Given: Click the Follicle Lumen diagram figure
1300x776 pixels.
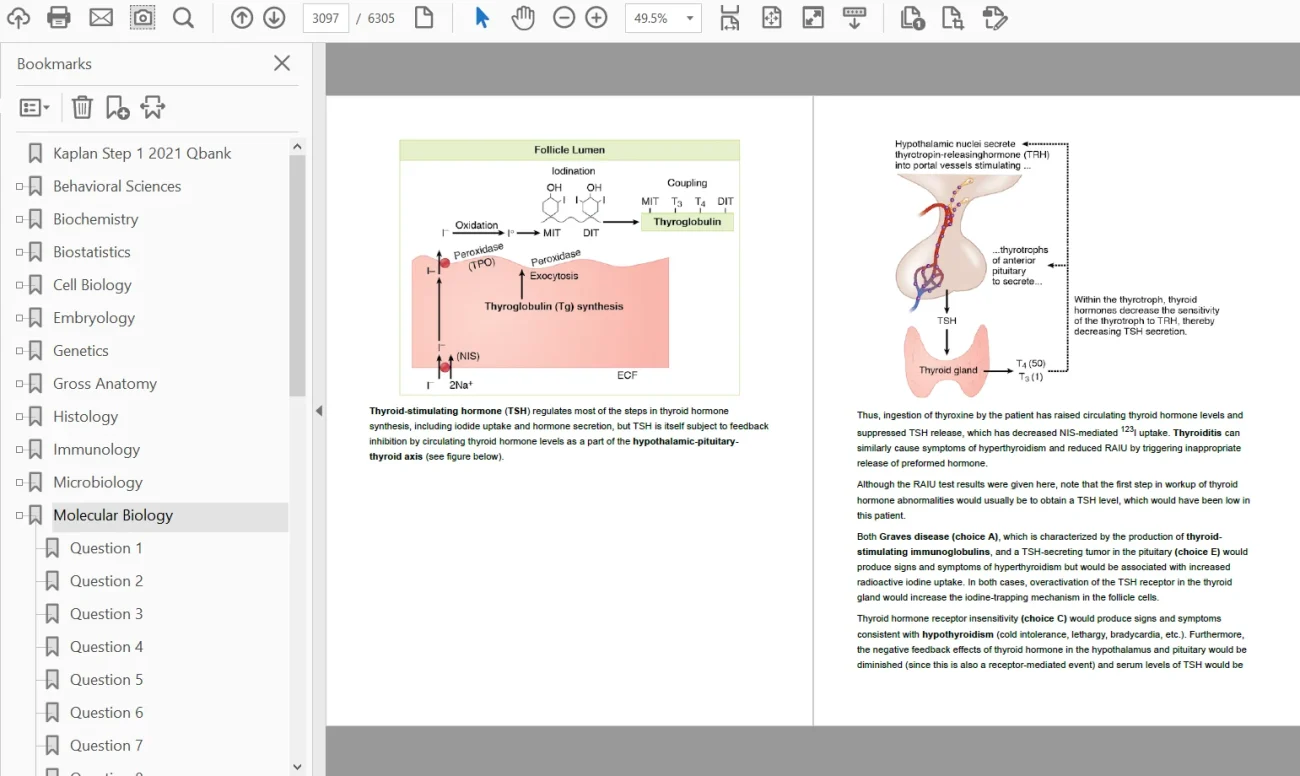Looking at the screenshot, I should pyautogui.click(x=569, y=267).
